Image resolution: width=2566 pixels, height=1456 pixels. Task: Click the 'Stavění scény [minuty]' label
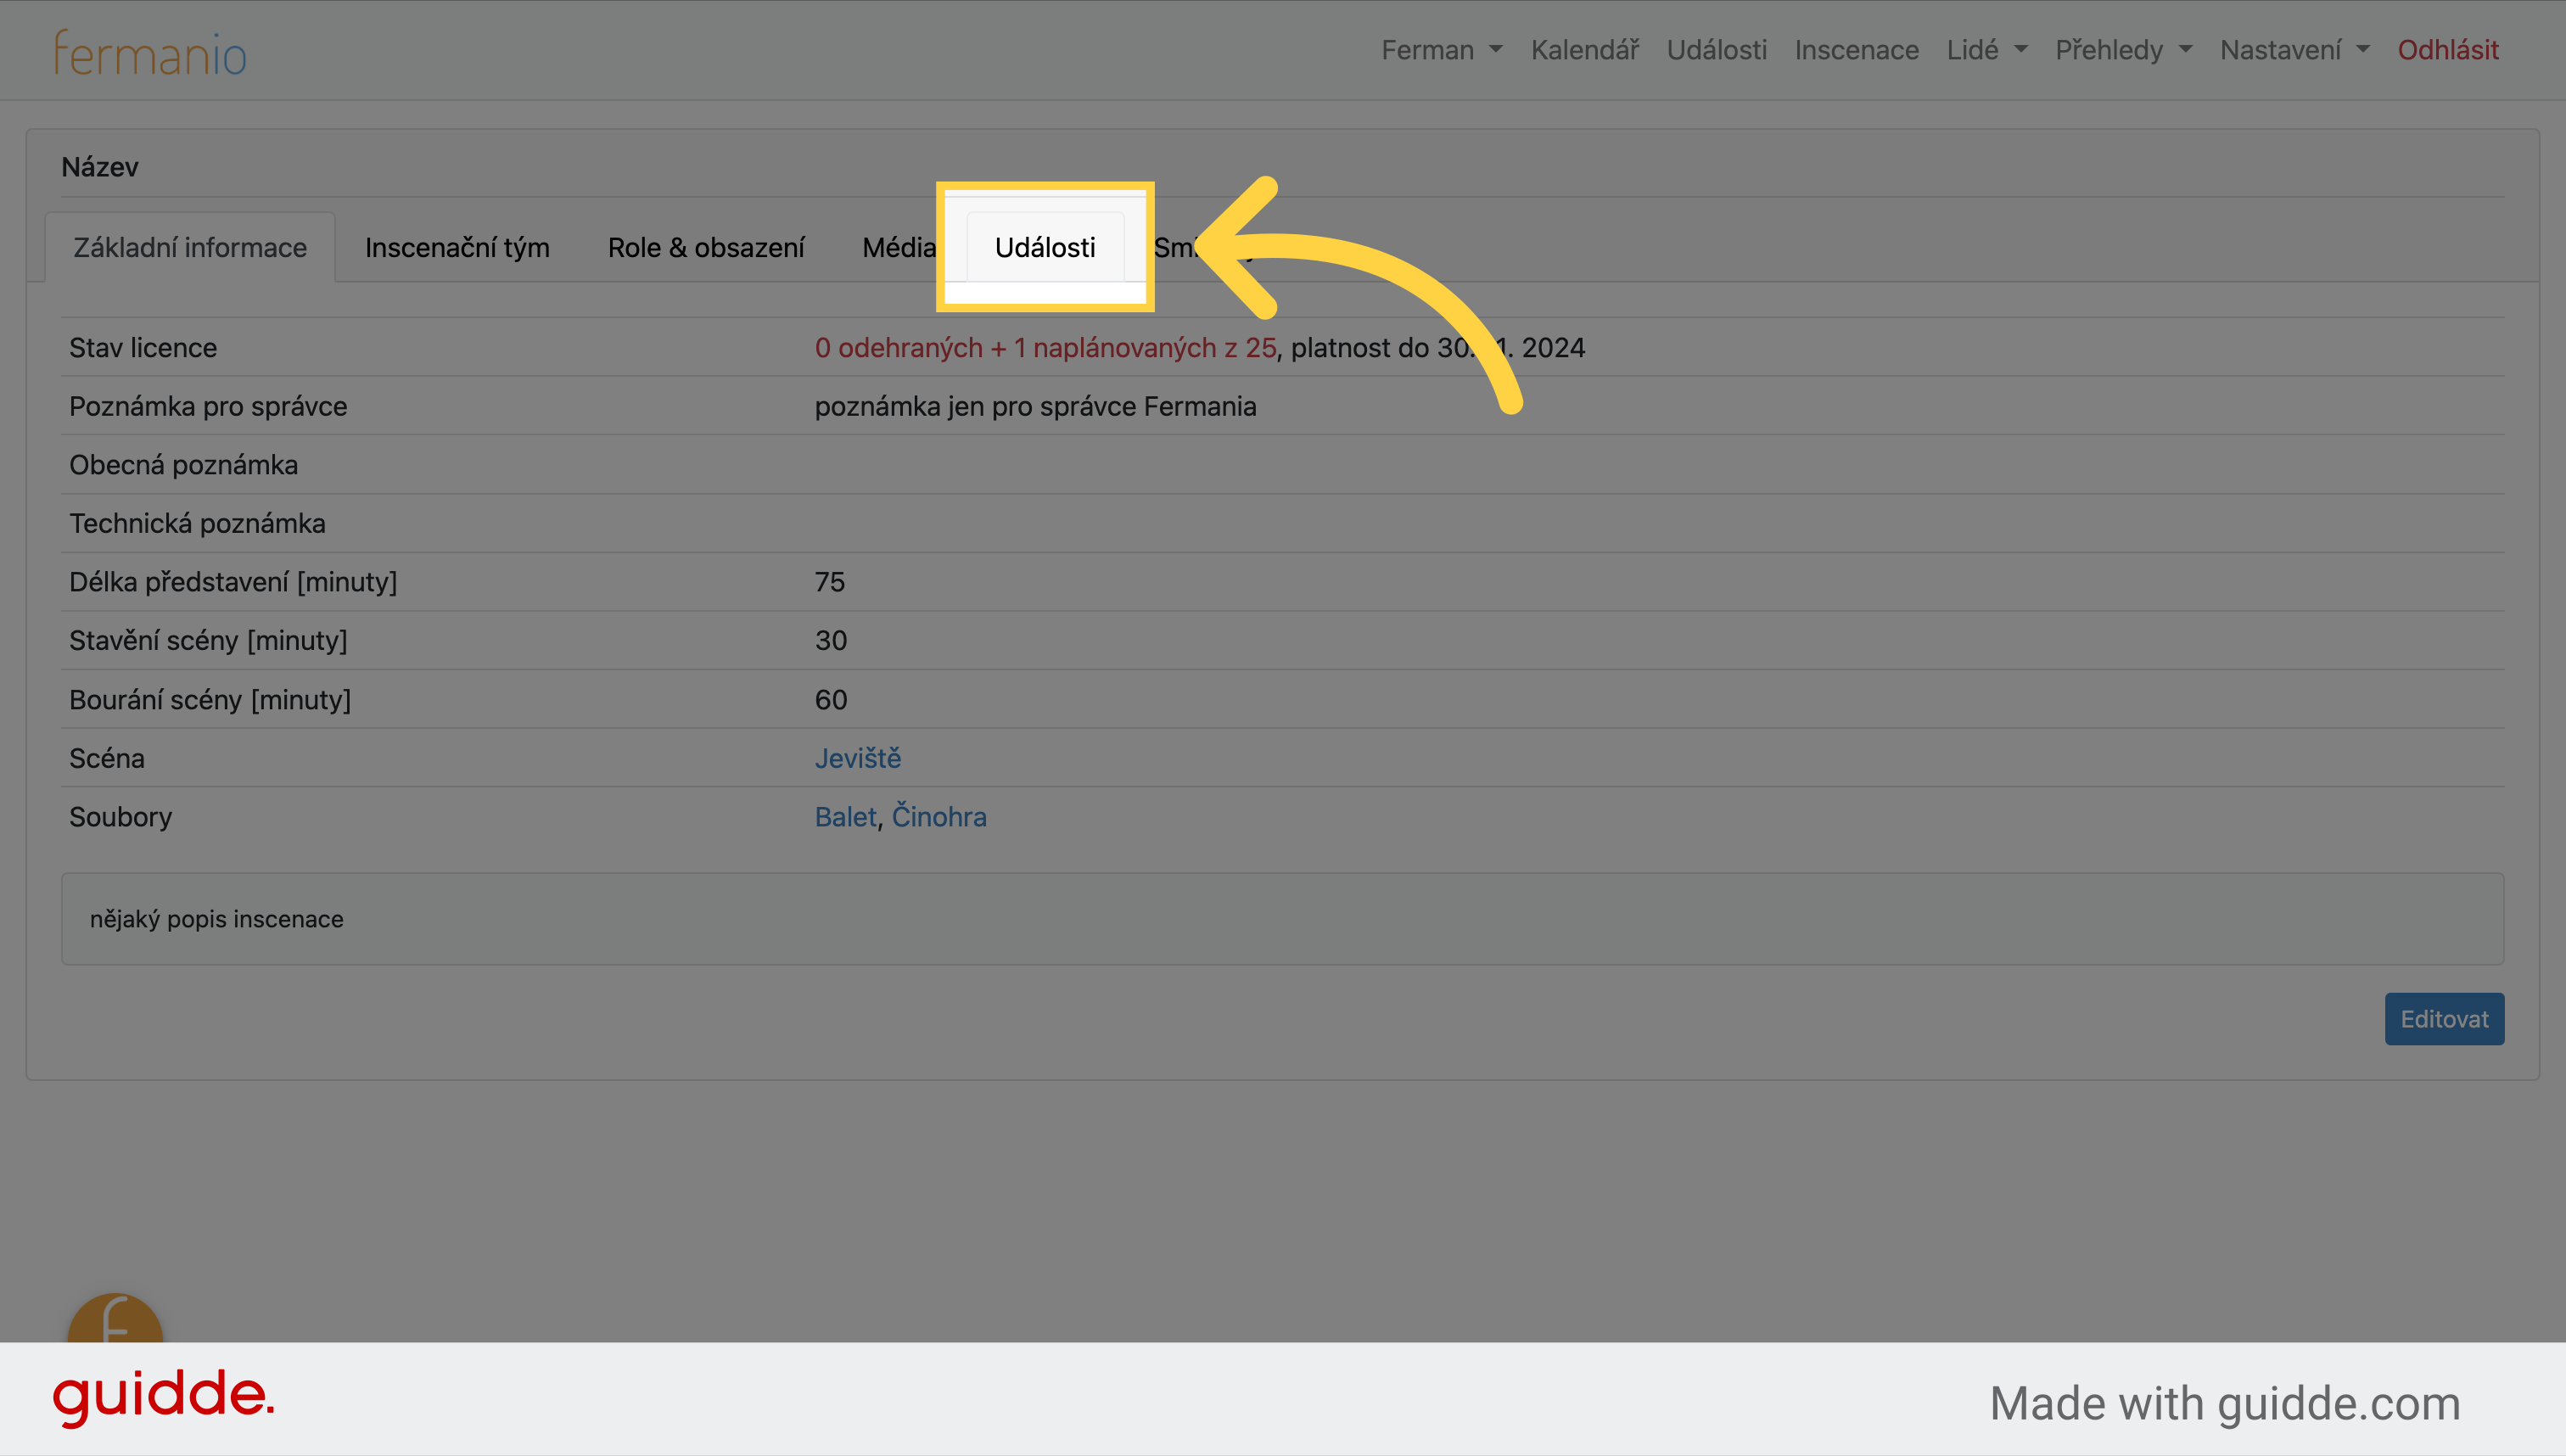tap(208, 640)
